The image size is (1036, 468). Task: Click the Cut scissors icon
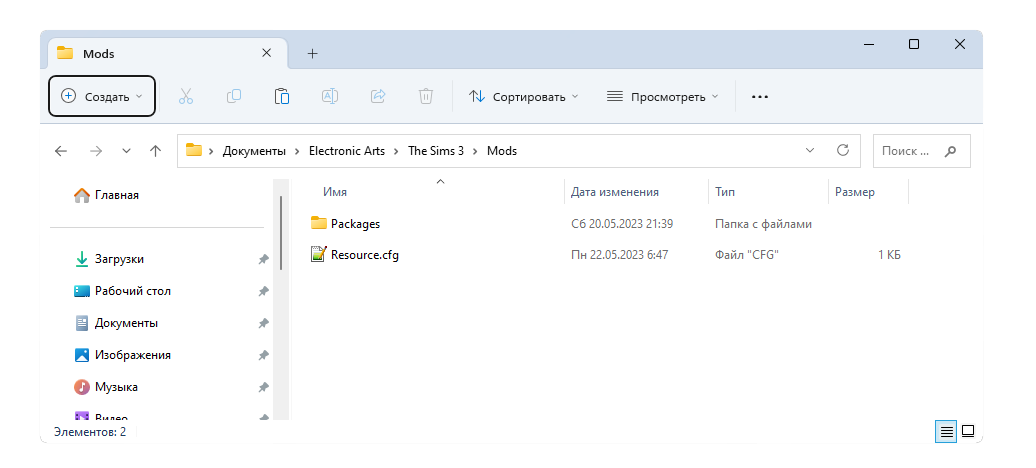click(x=186, y=96)
